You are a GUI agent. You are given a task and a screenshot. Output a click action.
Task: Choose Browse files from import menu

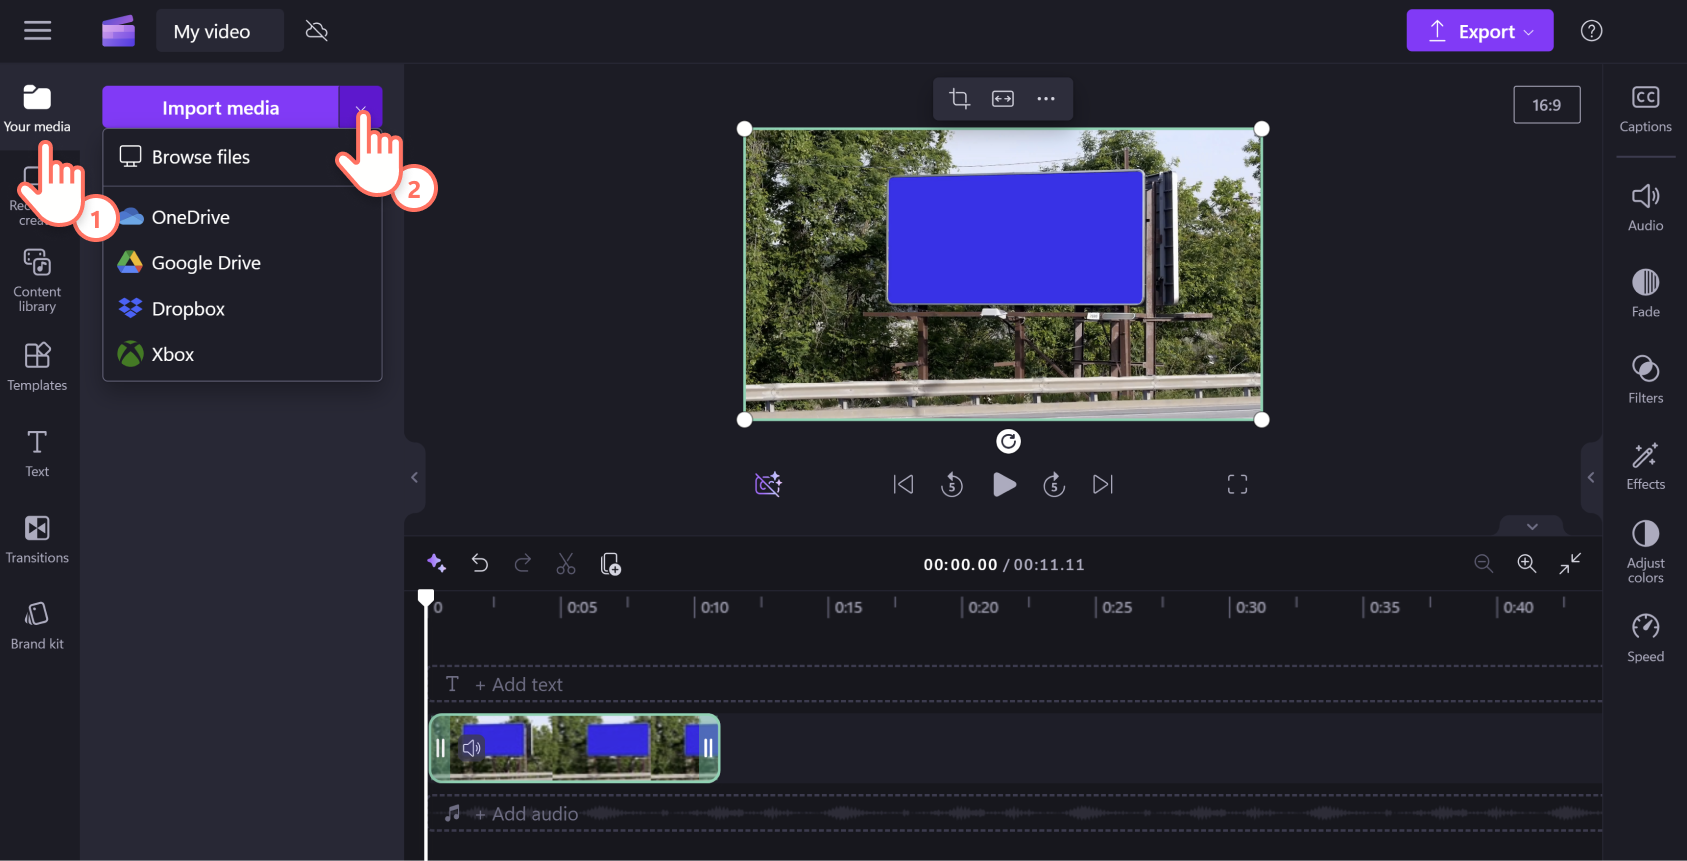tap(242, 157)
